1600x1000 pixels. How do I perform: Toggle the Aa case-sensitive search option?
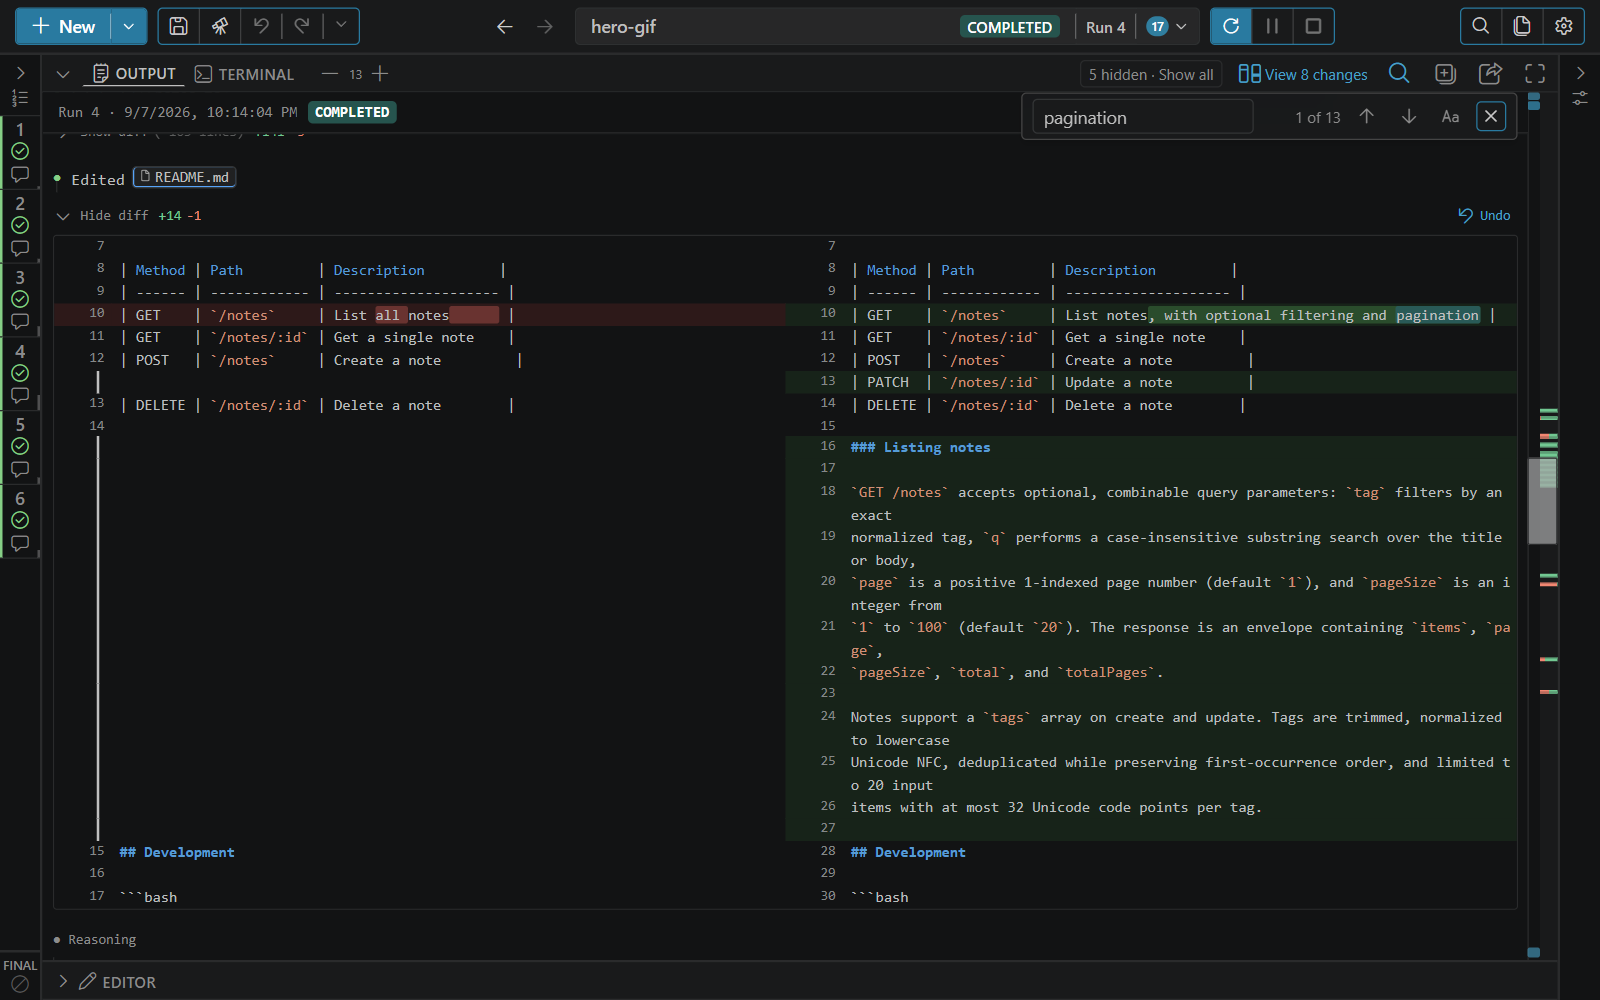(1450, 117)
